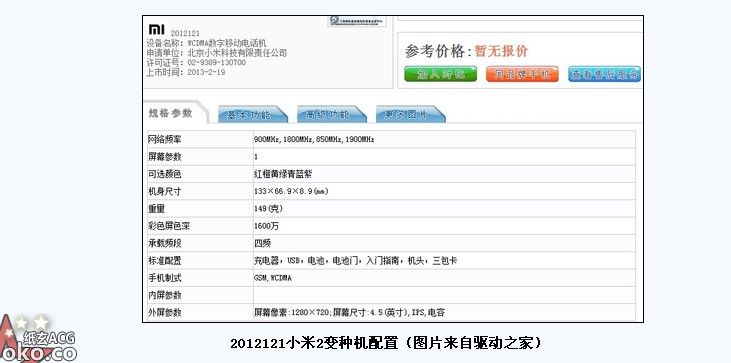Click the 重量 value 149(克)
Screen dimensions: 731x363
[x=268, y=209]
